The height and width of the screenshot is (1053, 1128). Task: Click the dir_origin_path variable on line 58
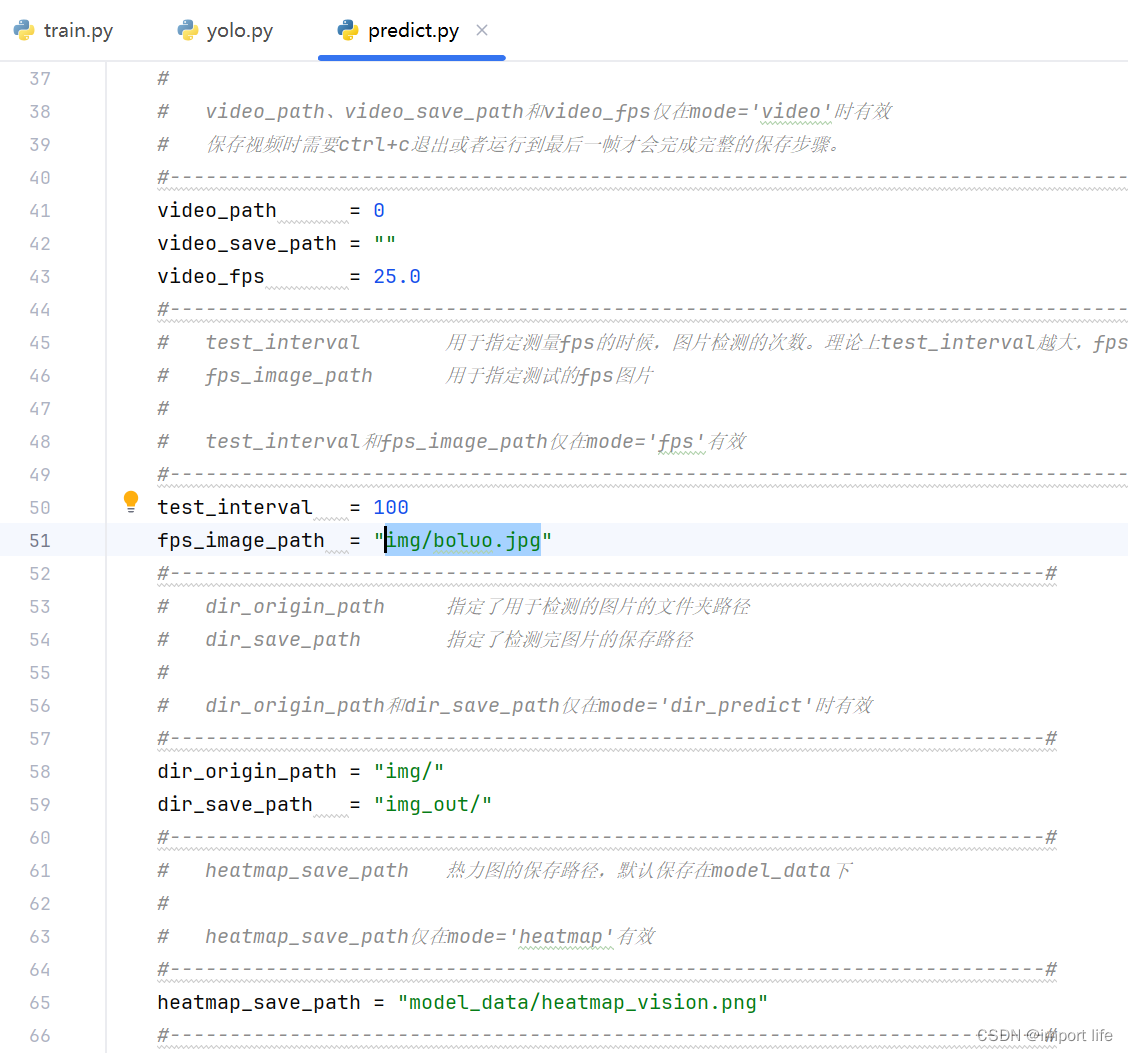pyautogui.click(x=247, y=772)
